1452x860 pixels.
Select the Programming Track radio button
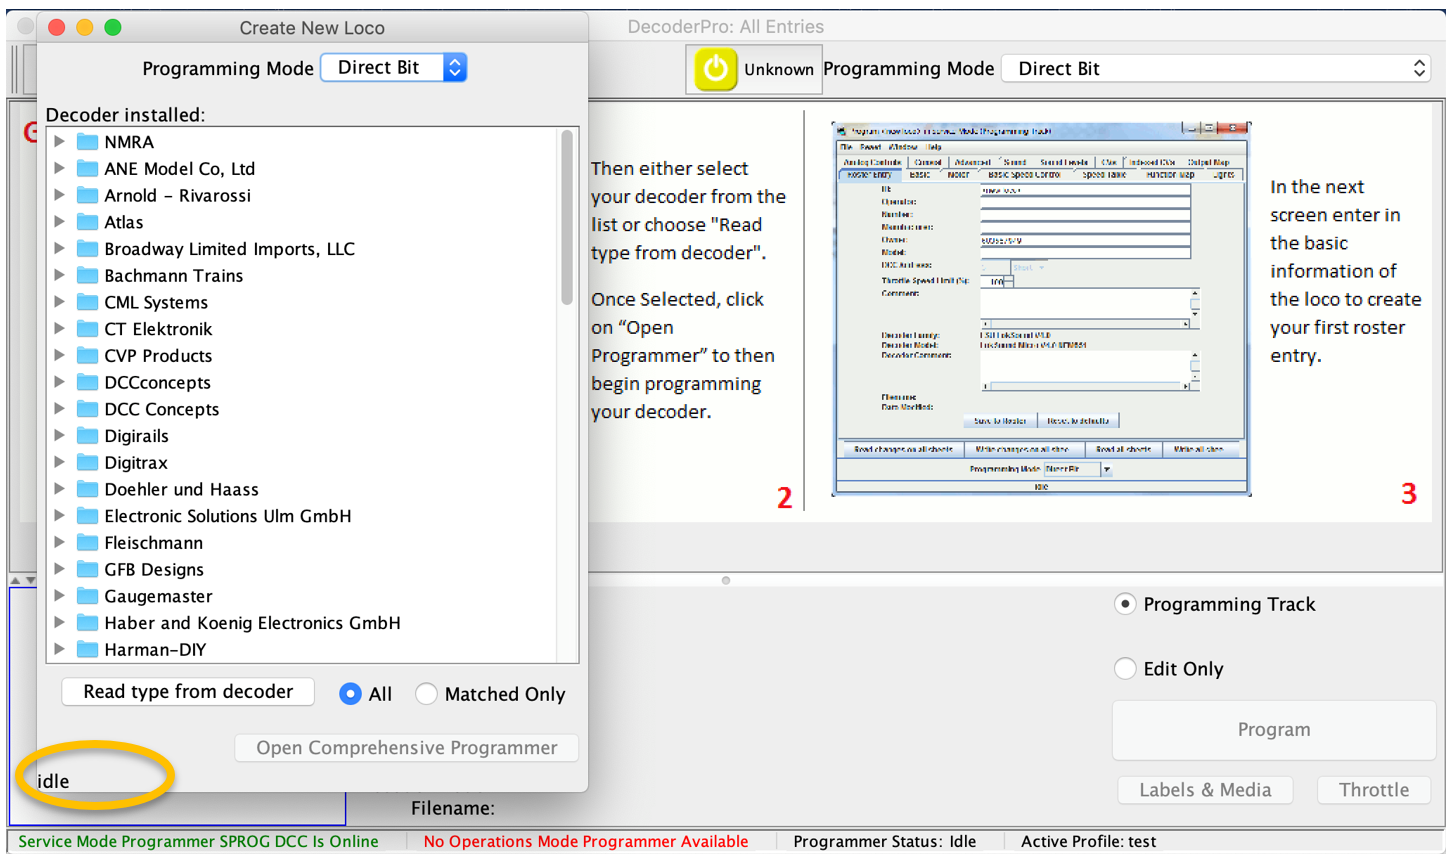tap(1125, 604)
